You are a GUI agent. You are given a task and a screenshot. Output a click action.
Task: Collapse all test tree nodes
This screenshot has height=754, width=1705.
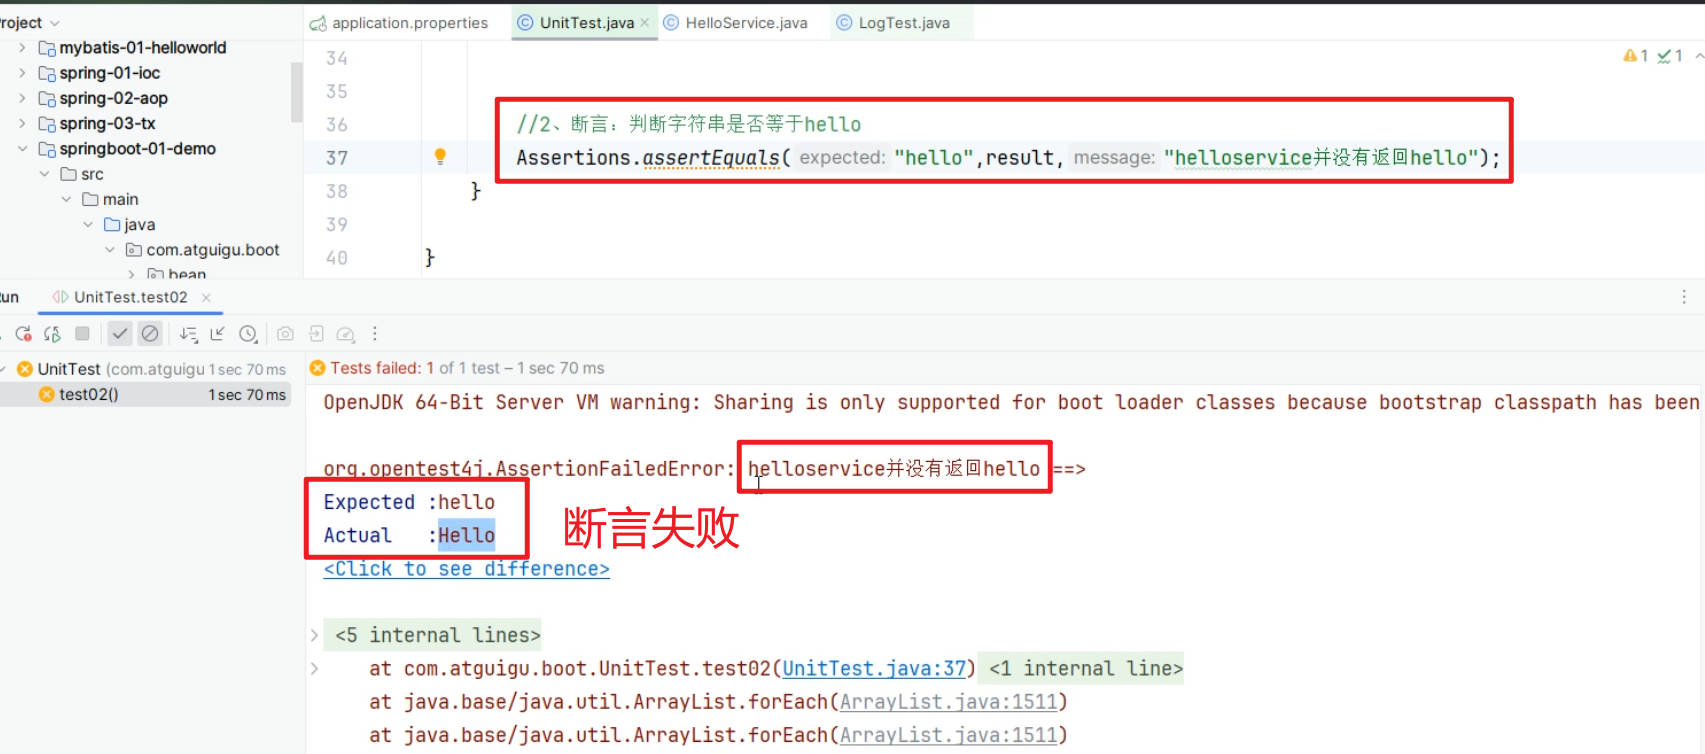coord(218,334)
